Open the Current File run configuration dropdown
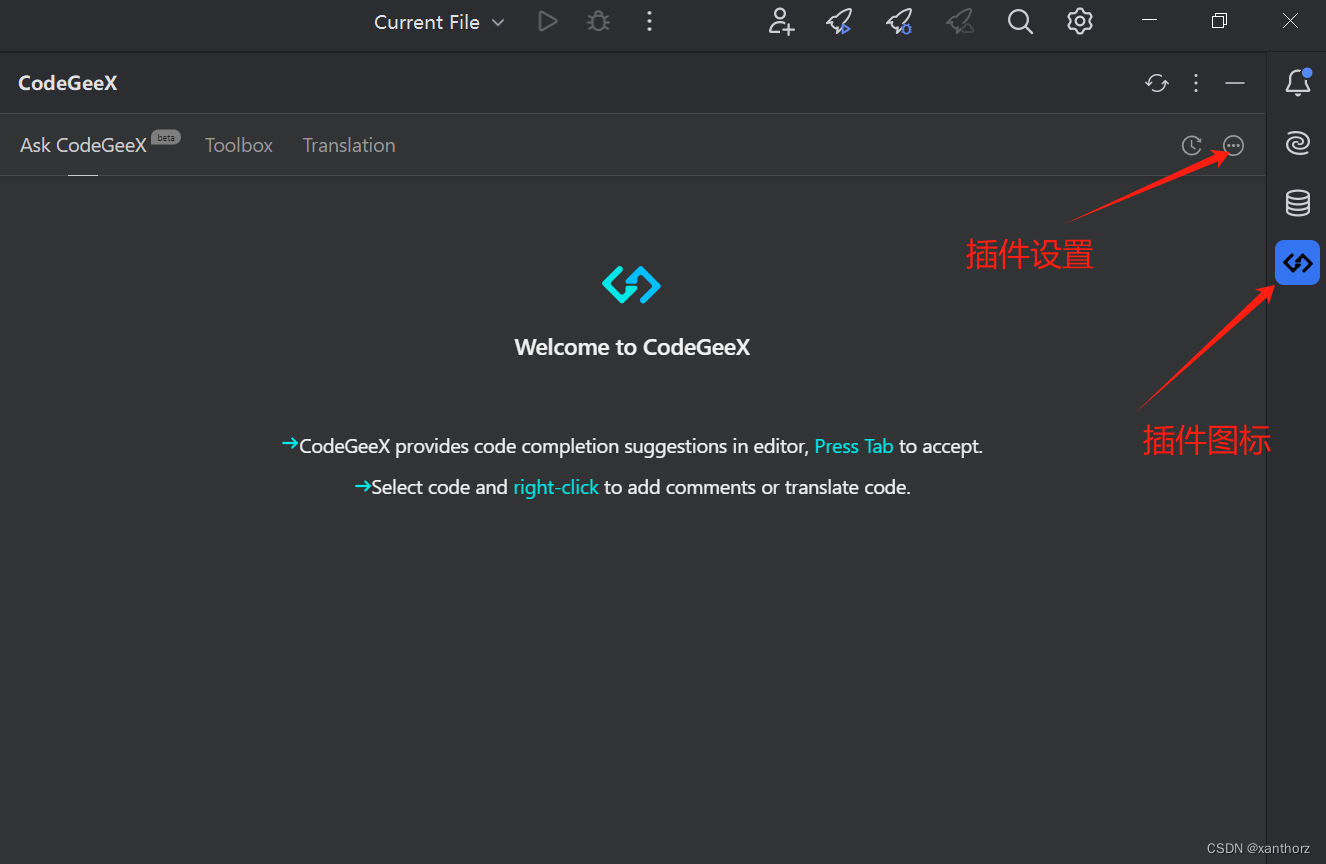The width and height of the screenshot is (1326, 864). click(x=439, y=22)
